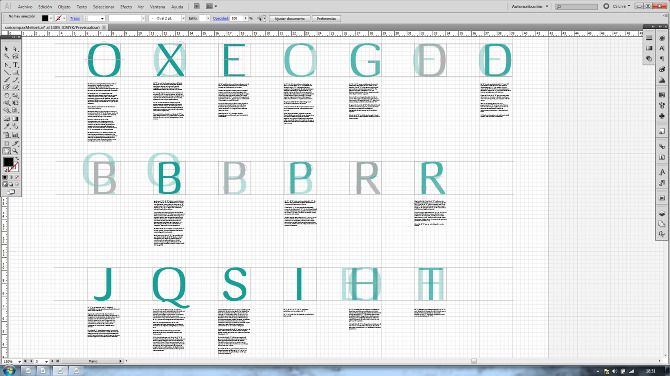This screenshot has width=670, height=376.
Task: Select the Pencil tool
Action: pyautogui.click(x=15, y=80)
